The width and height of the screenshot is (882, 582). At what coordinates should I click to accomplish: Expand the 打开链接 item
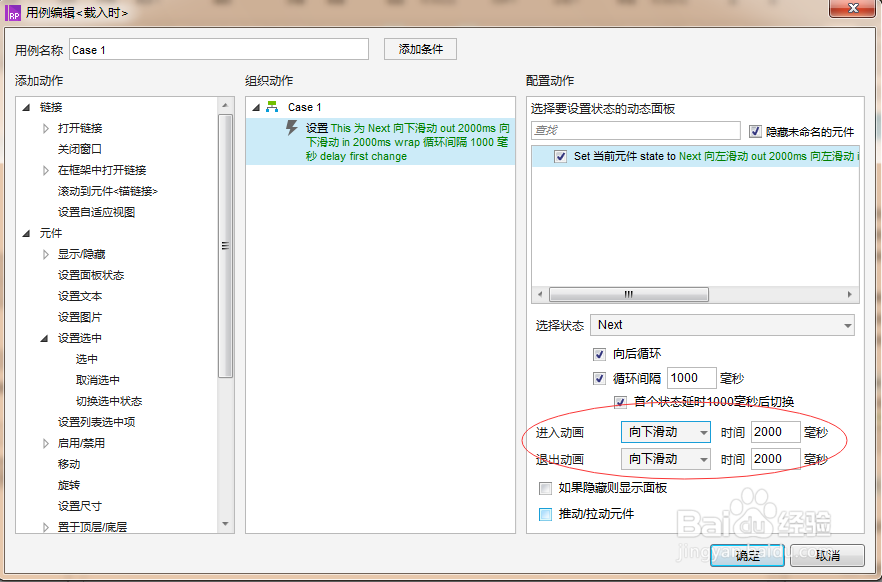pyautogui.click(x=46, y=128)
